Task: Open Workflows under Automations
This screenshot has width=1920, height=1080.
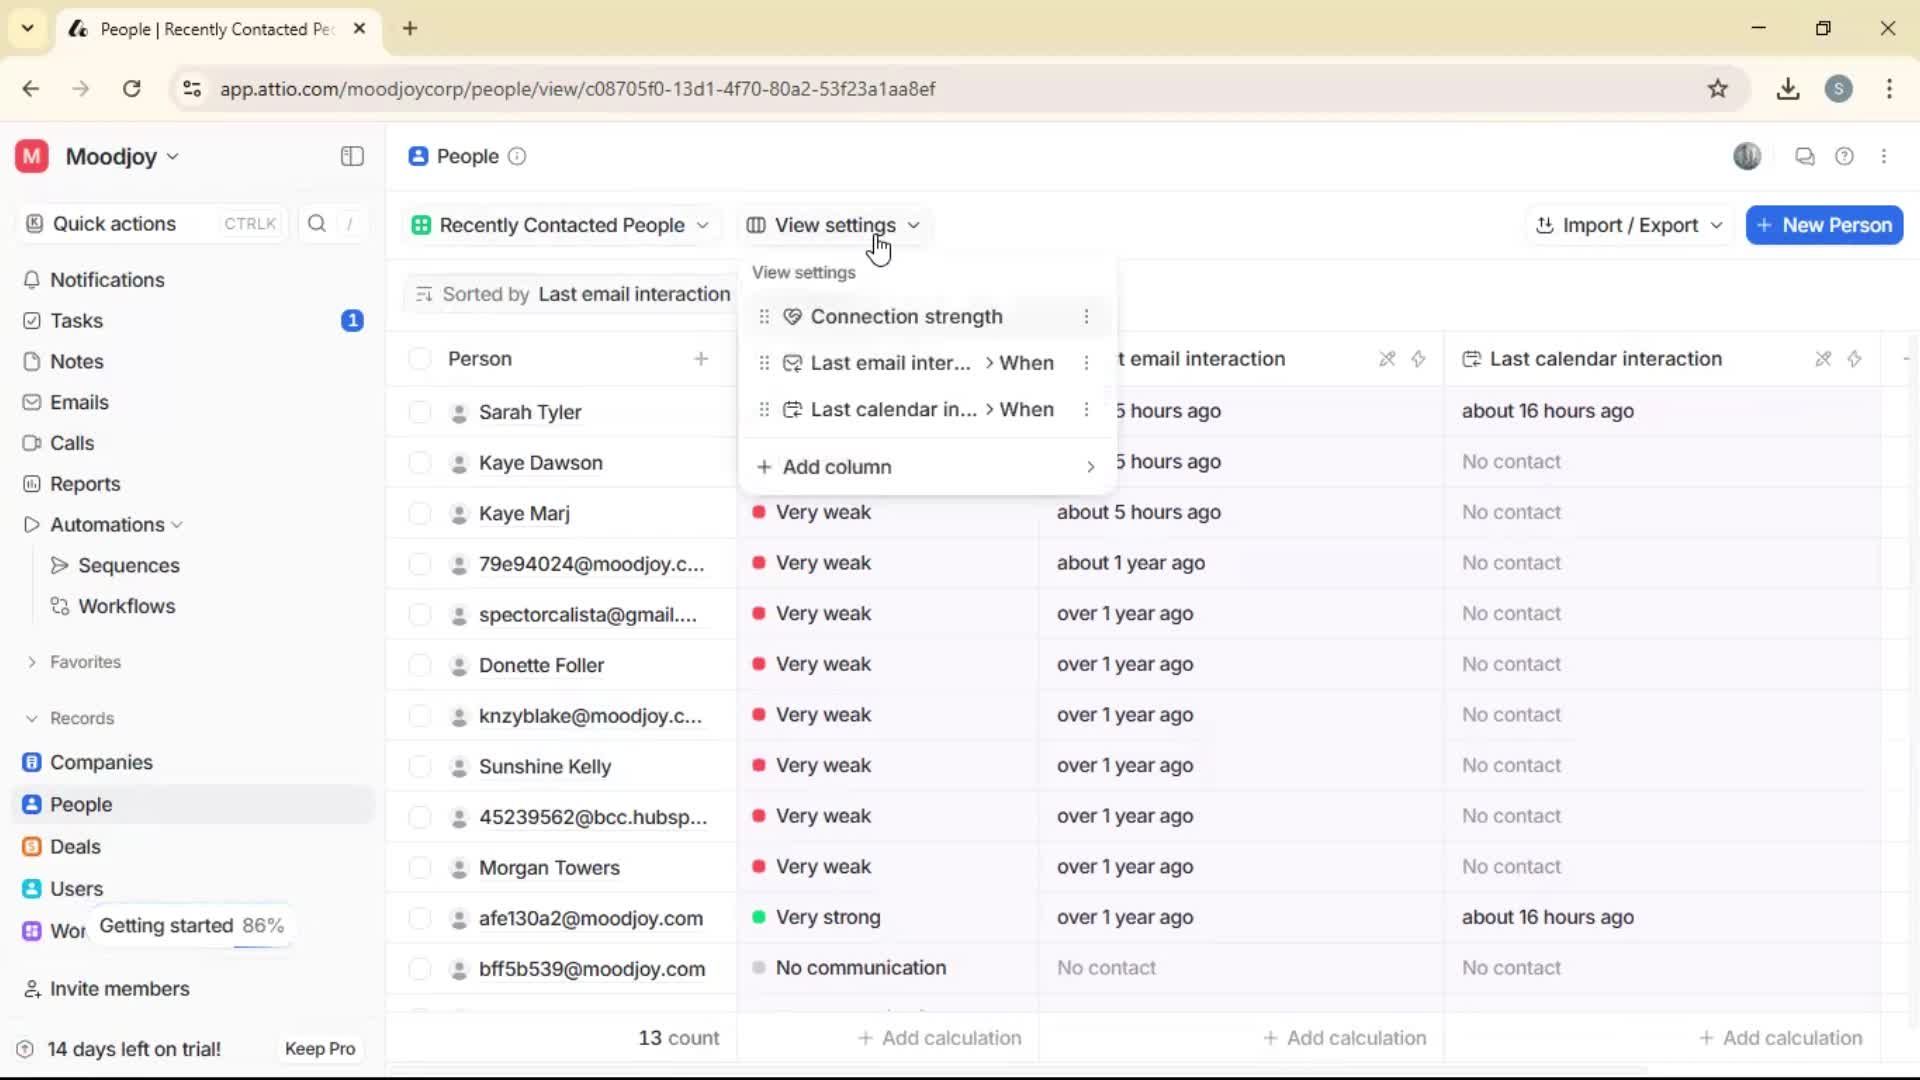Action: 126,605
